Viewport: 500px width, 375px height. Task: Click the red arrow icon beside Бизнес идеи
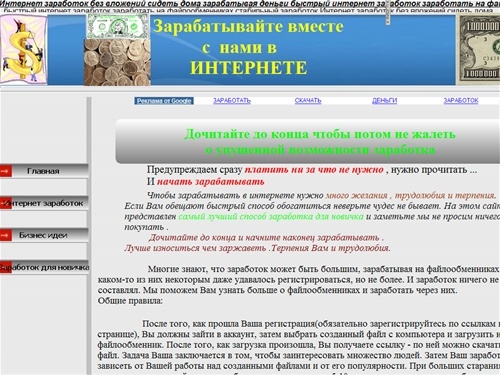(6, 235)
